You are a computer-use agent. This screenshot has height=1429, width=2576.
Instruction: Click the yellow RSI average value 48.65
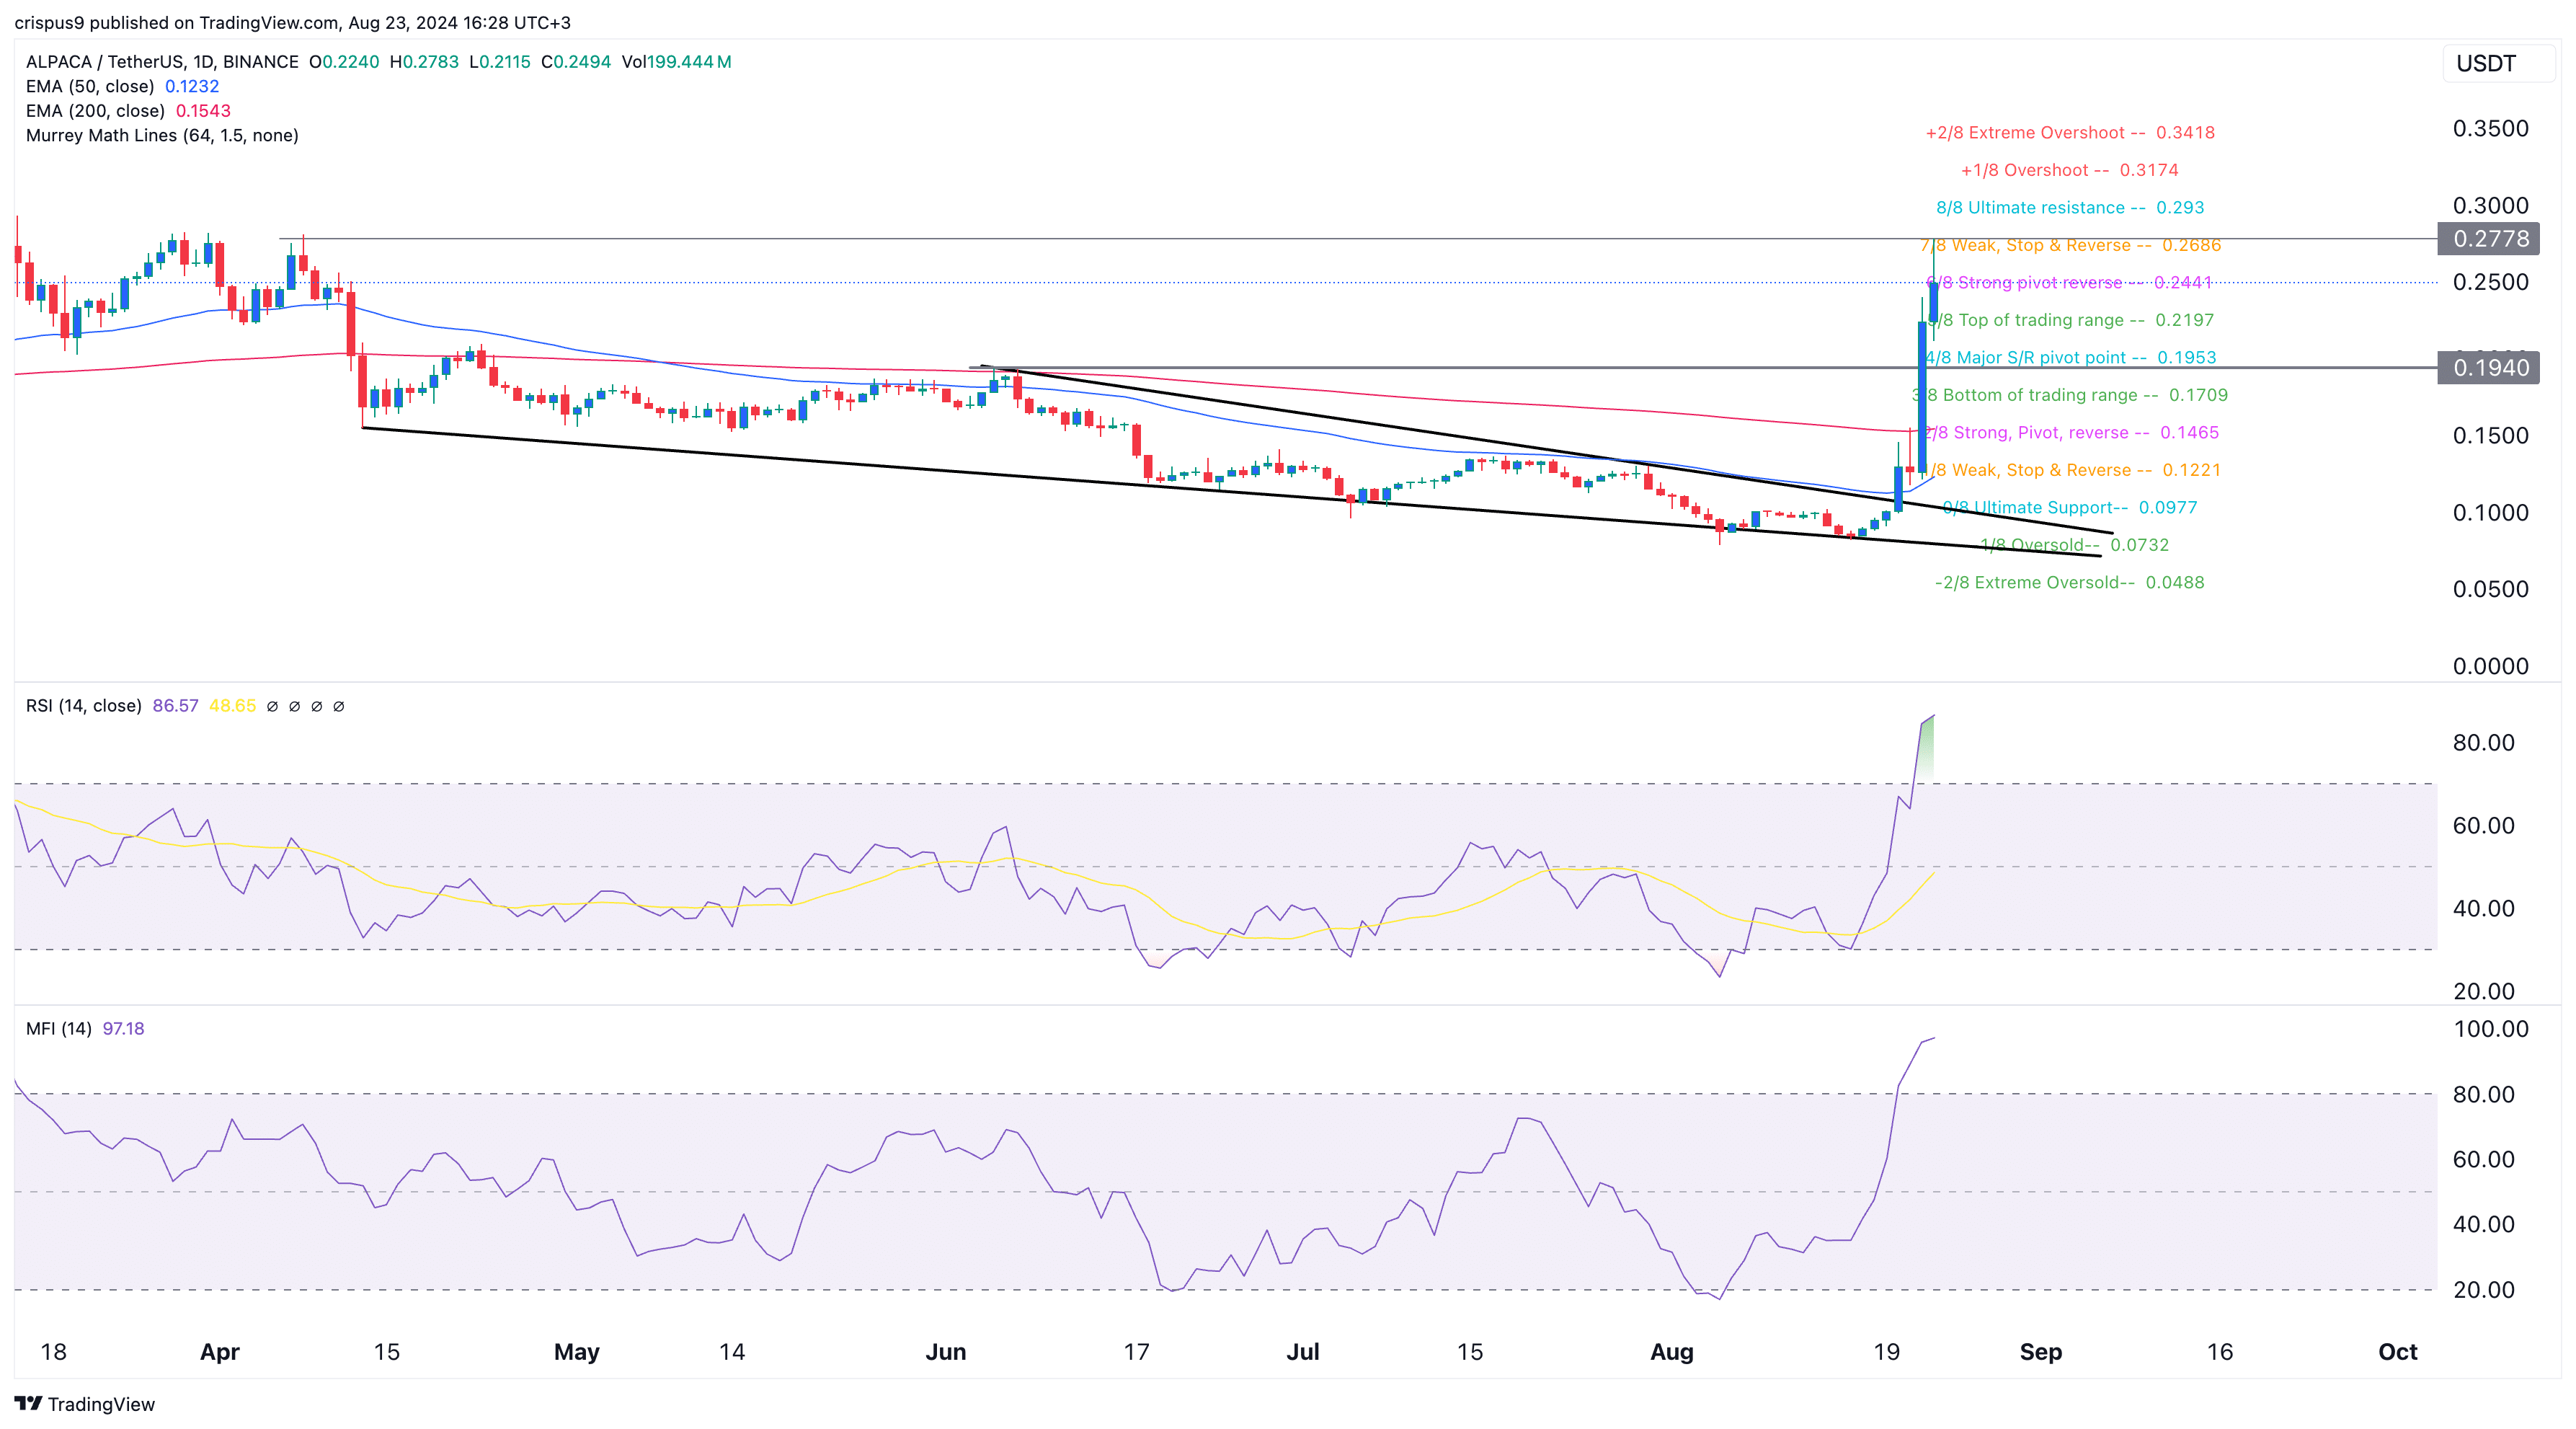(233, 706)
